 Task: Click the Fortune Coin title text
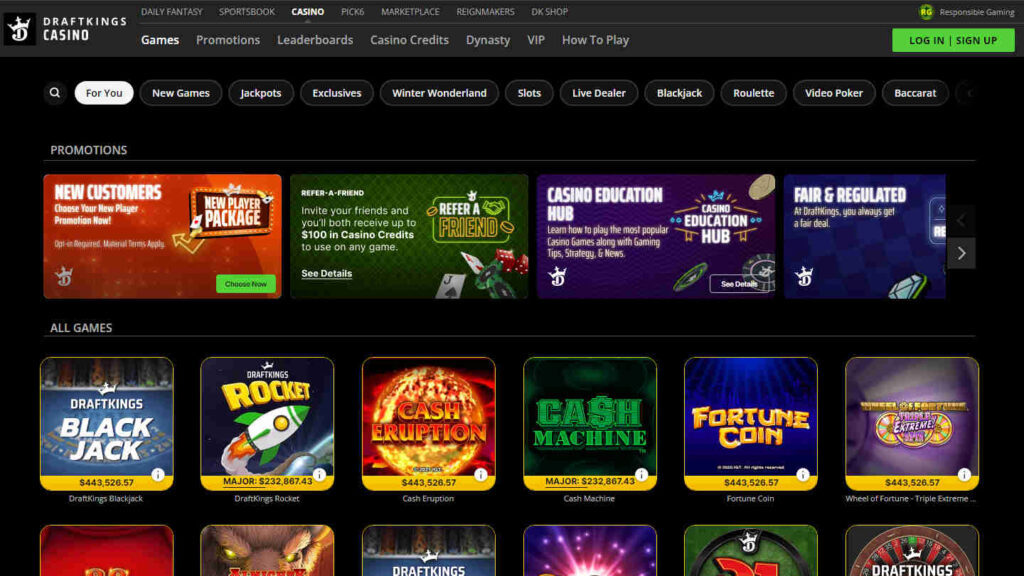coord(750,498)
